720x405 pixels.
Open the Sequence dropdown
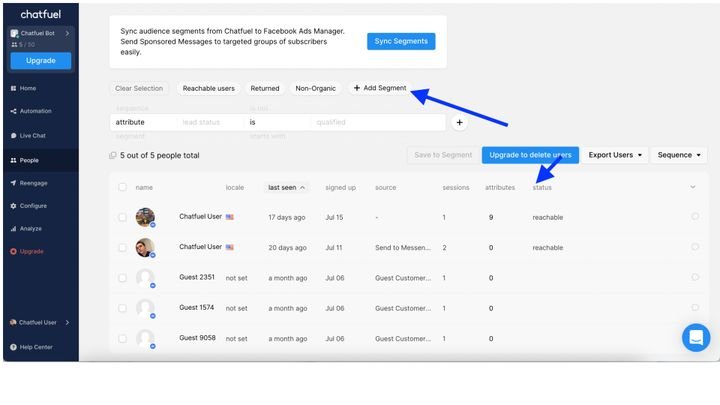pyautogui.click(x=679, y=155)
